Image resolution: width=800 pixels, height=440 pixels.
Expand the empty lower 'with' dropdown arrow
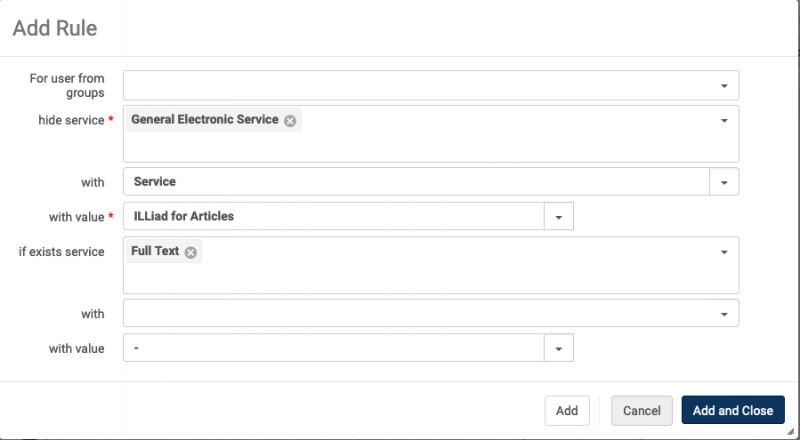click(724, 314)
